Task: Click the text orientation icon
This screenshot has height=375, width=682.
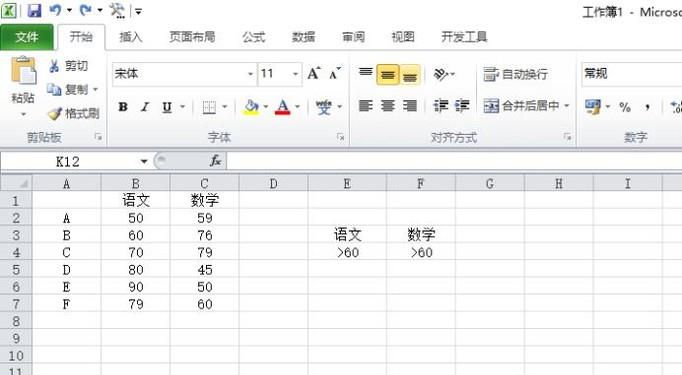Action: [441, 74]
